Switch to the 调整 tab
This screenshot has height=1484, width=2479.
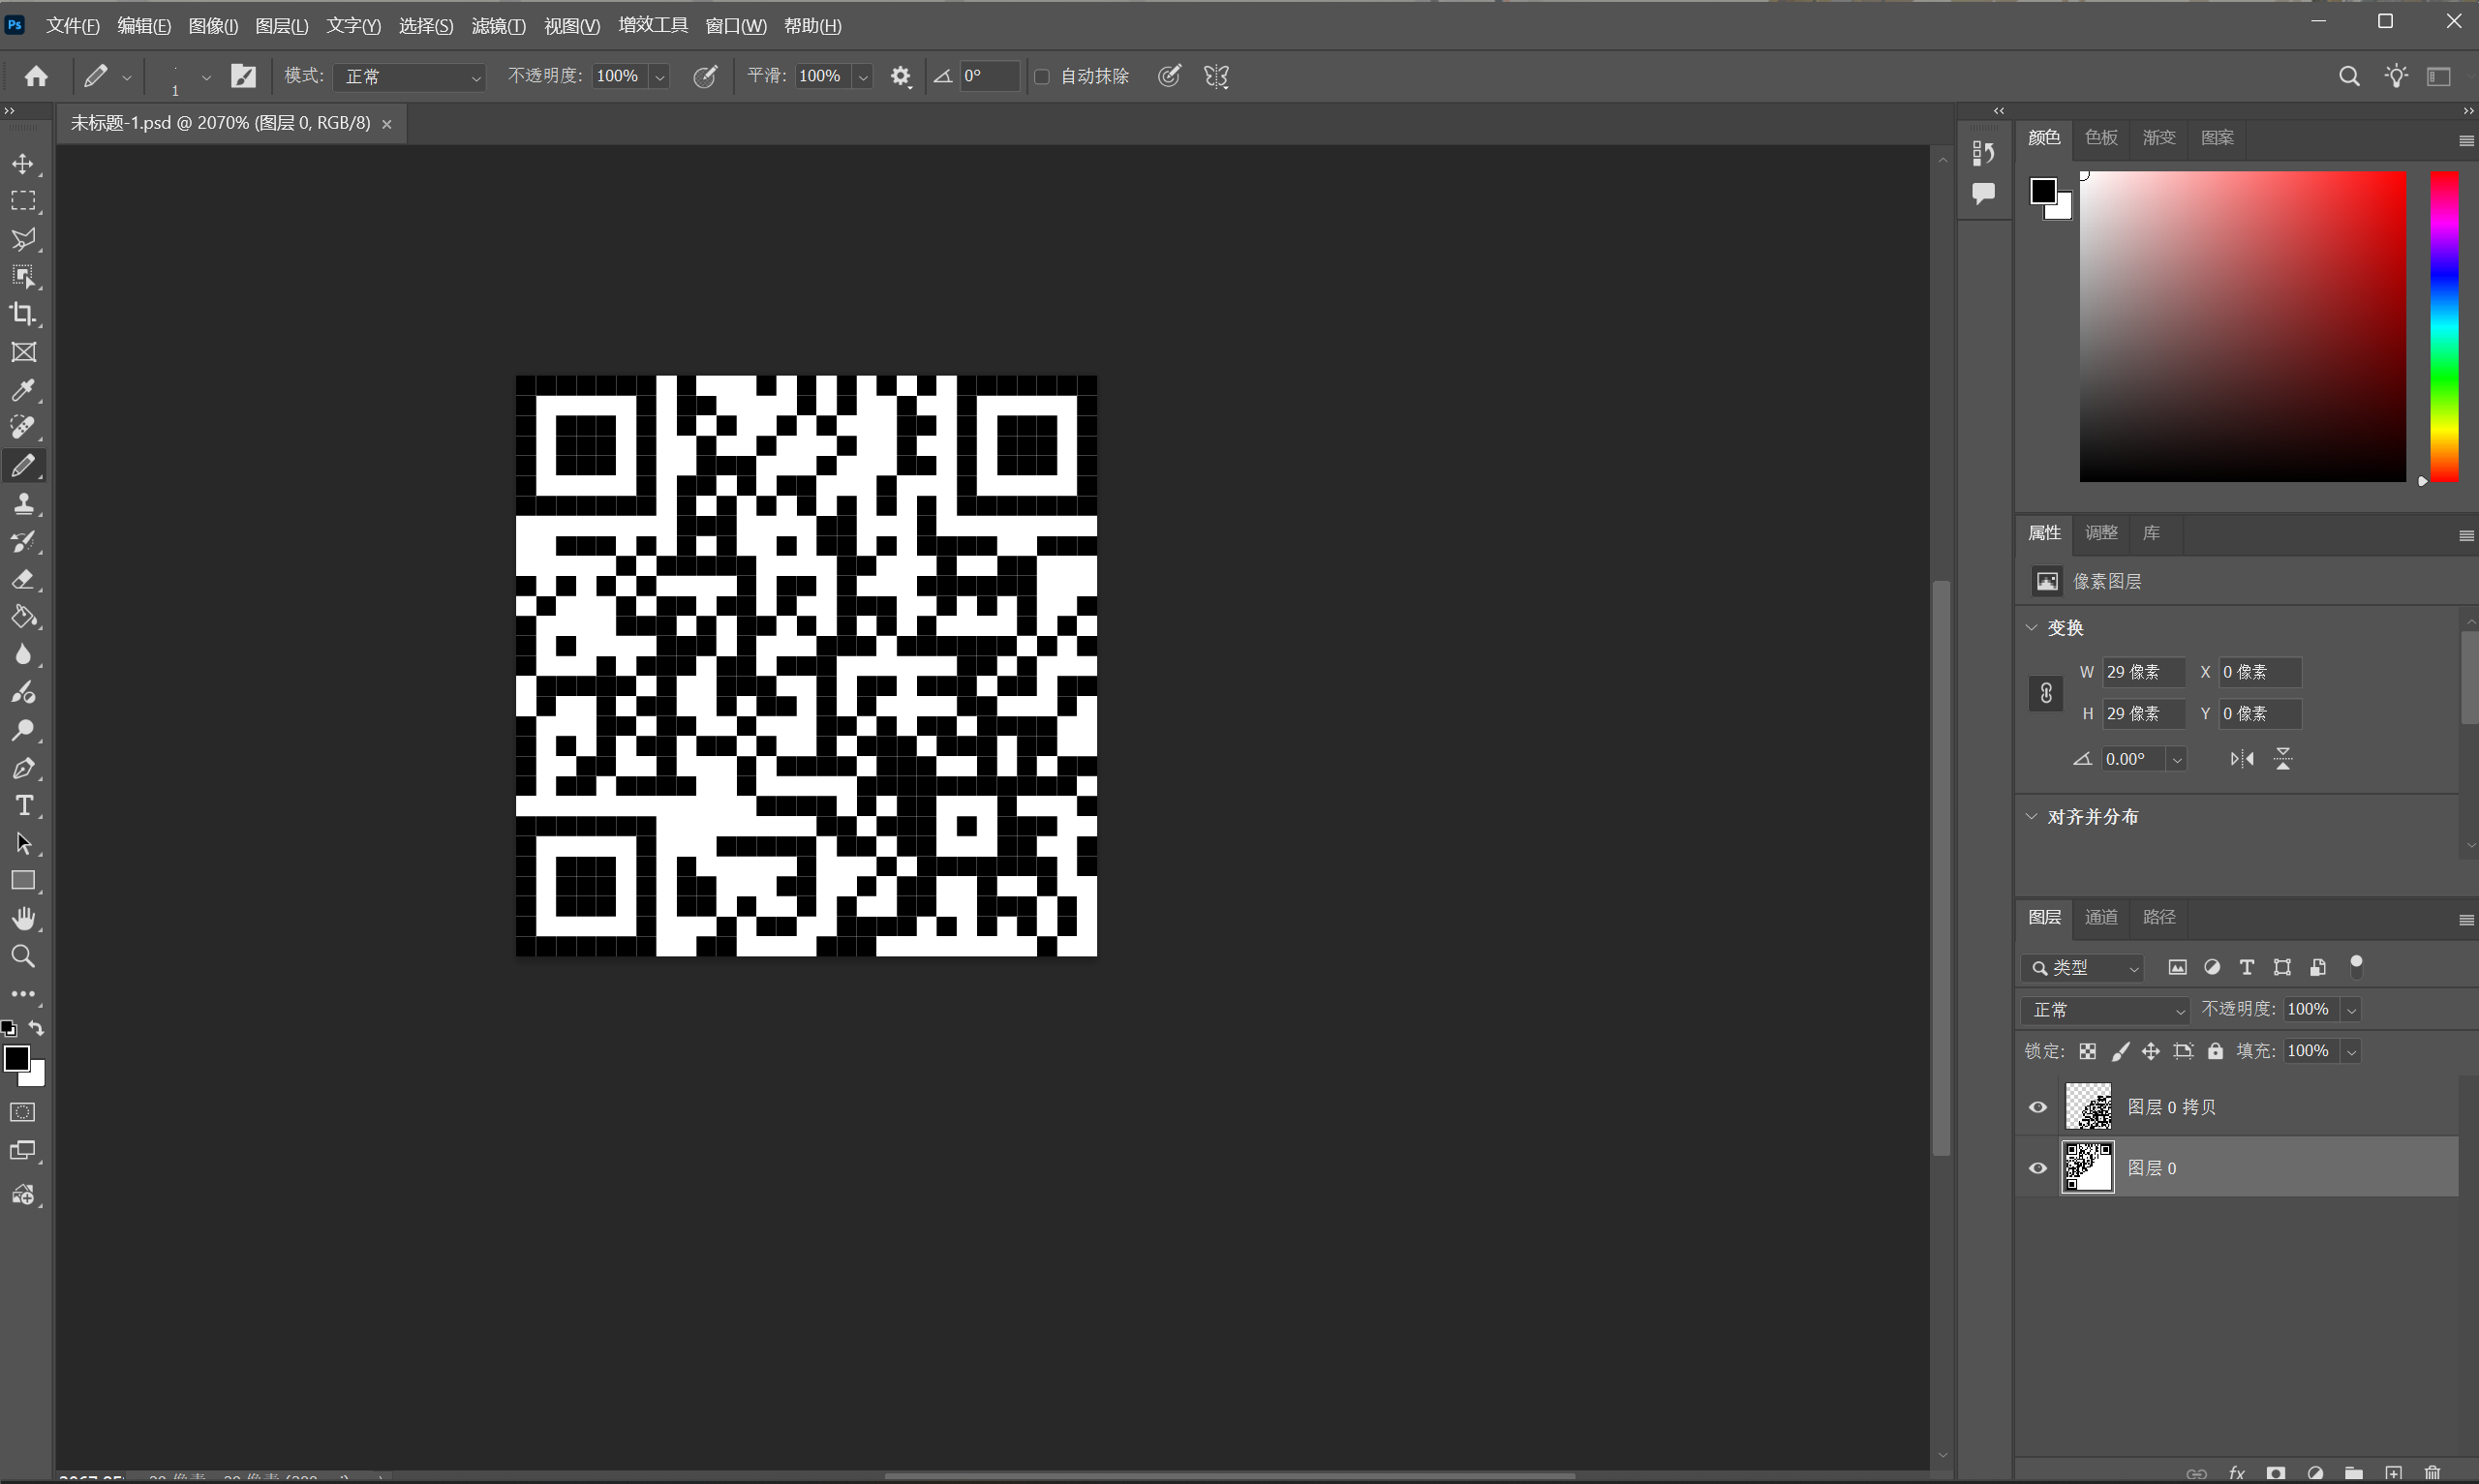[2101, 533]
